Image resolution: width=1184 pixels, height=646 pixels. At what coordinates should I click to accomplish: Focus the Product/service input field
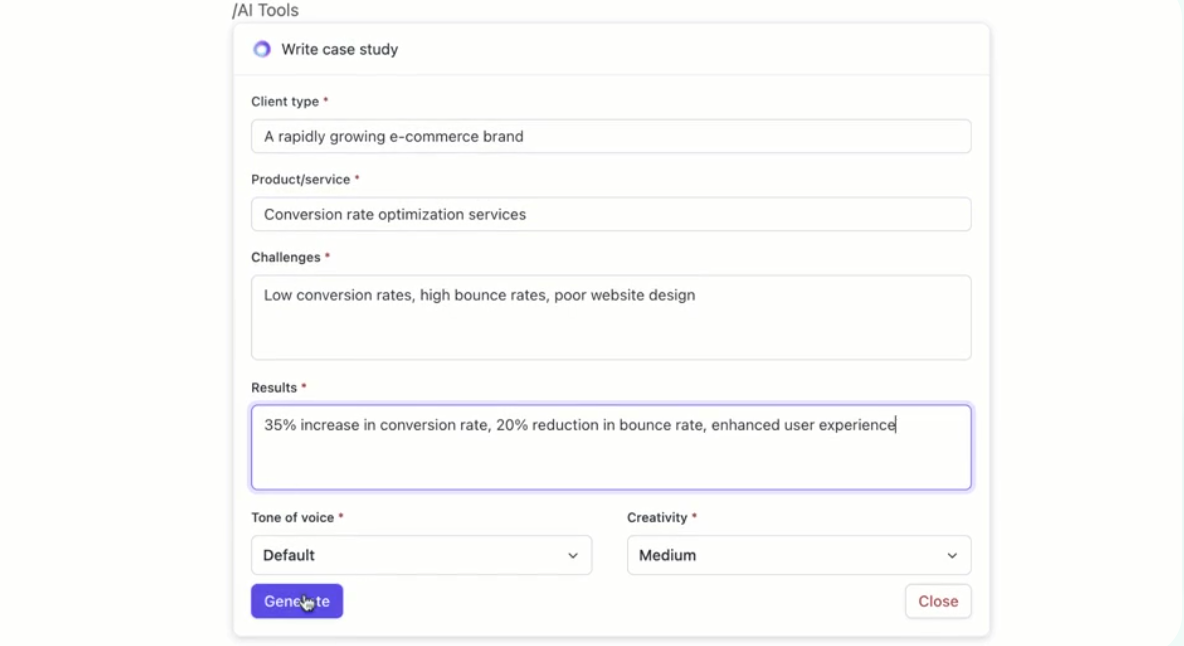pyautogui.click(x=611, y=214)
